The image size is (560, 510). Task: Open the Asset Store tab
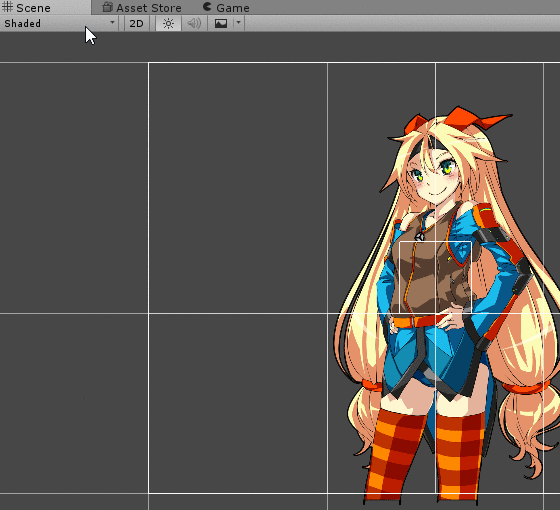142,8
